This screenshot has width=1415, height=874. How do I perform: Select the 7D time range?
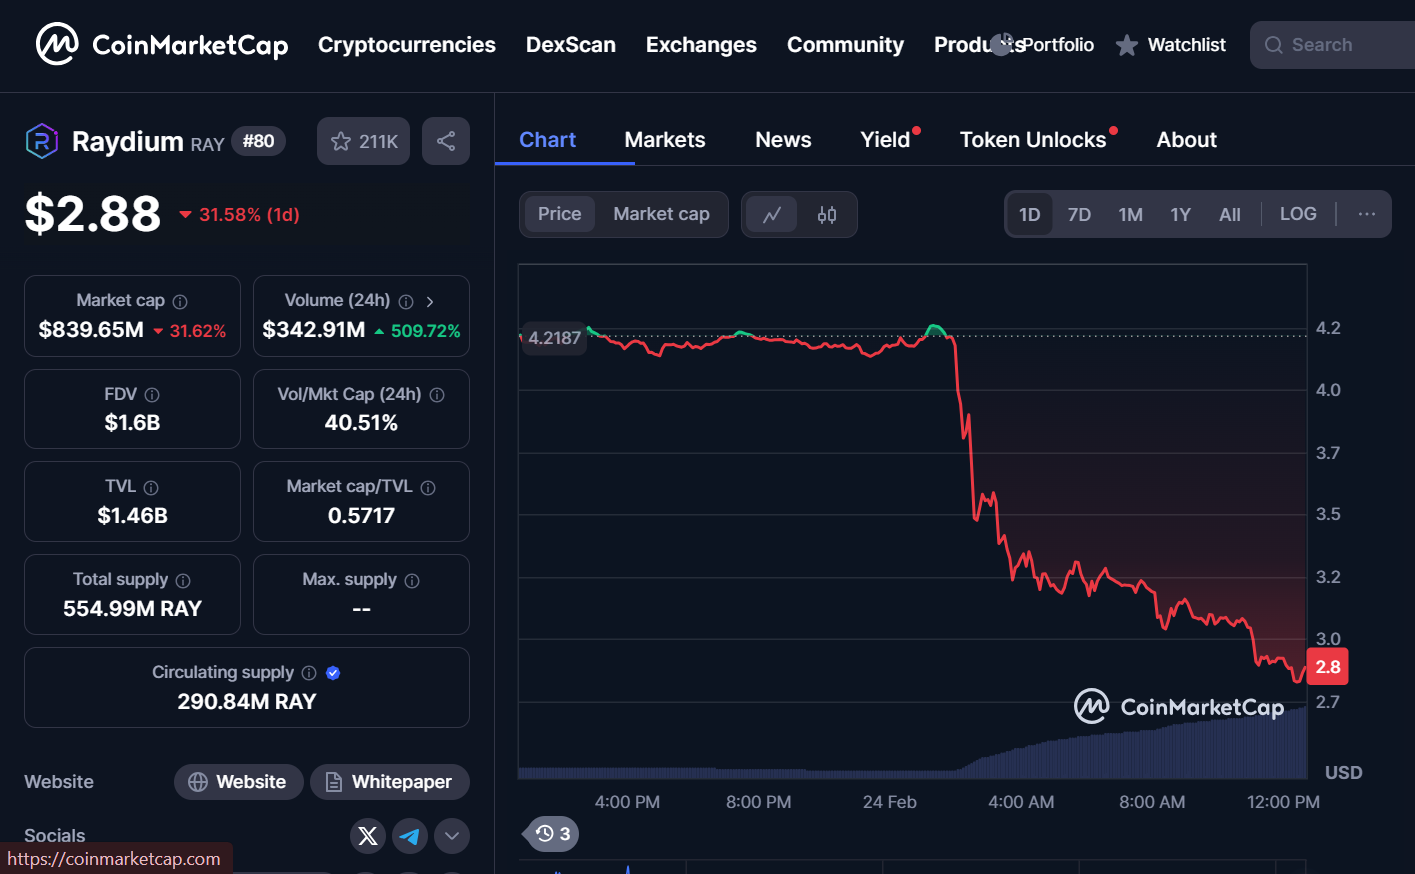(x=1079, y=215)
